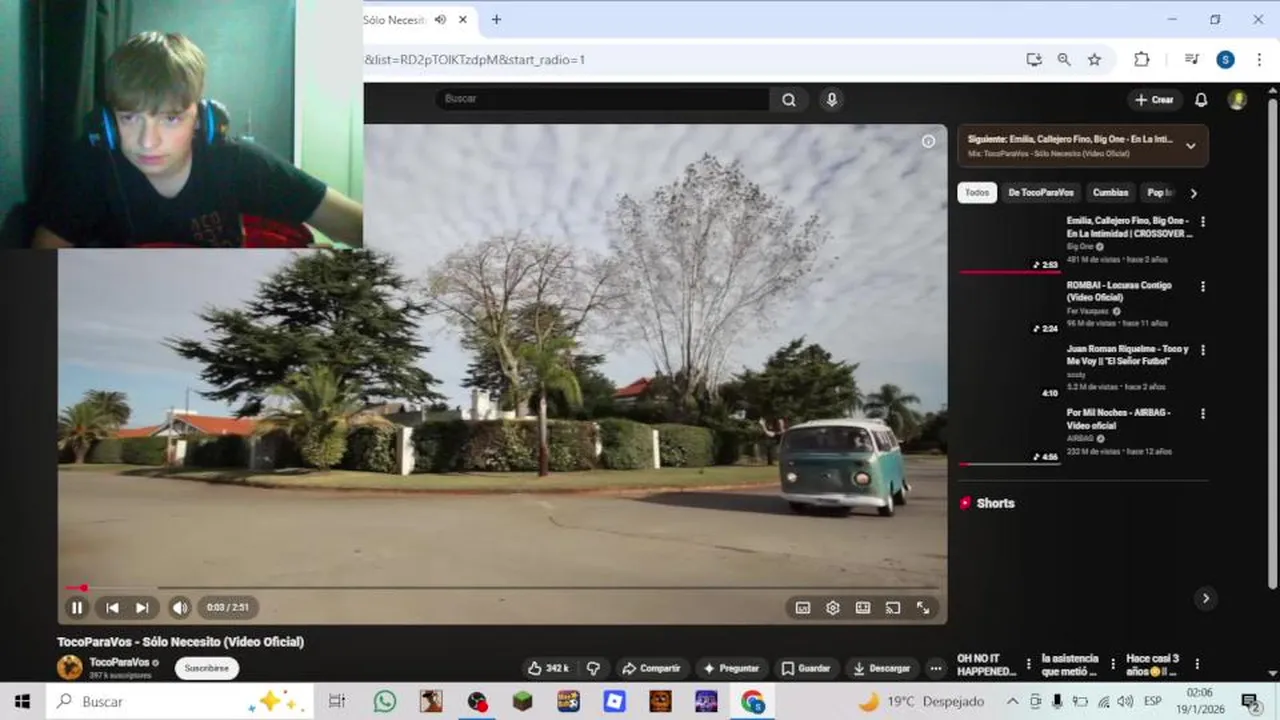Click the Compartir share button
Viewport: 1280px width, 720px height.
(650, 668)
